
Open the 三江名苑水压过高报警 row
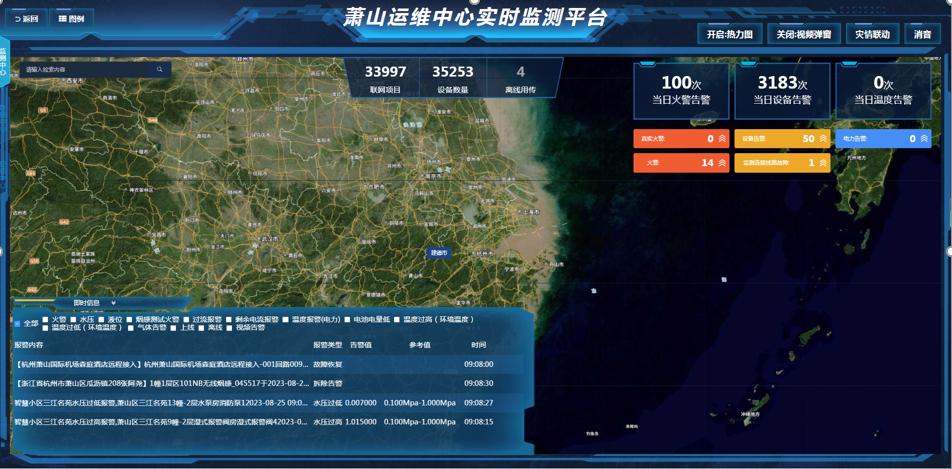point(268,422)
